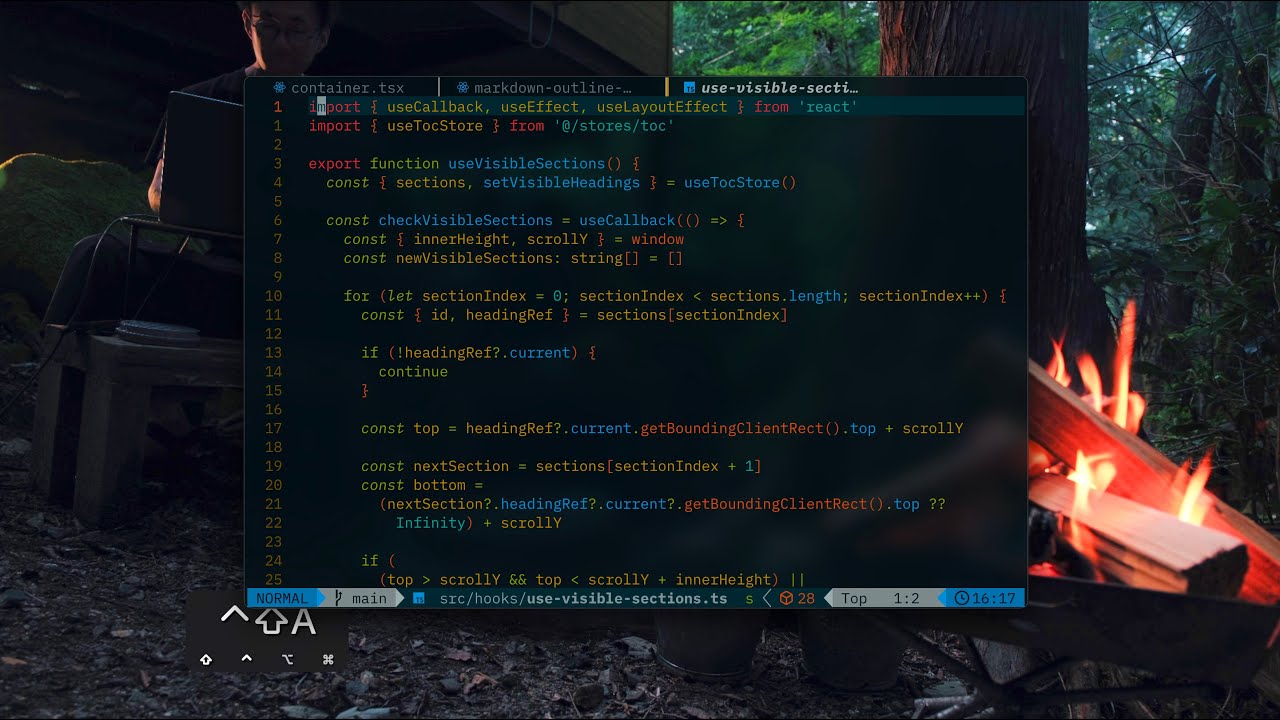The height and width of the screenshot is (720, 1280).
Task: Click the command key icon in overlay
Action: tap(328, 659)
